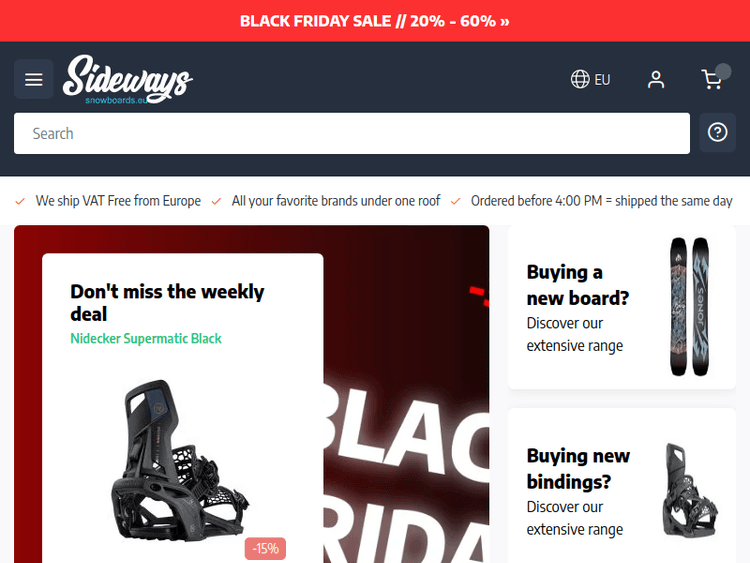The image size is (750, 563).
Task: Open the user account icon
Action: [656, 79]
